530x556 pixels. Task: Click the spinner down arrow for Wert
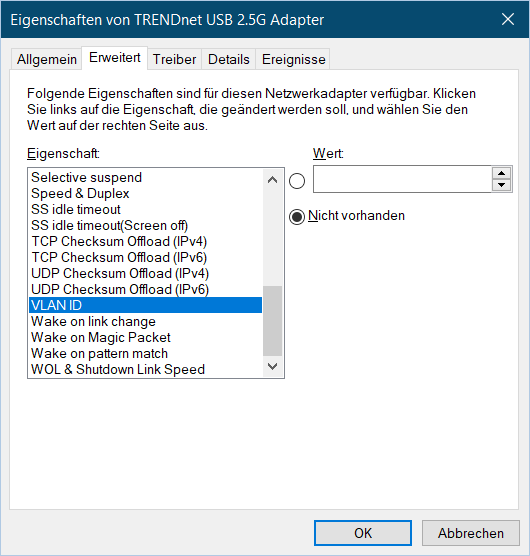[x=501, y=185]
